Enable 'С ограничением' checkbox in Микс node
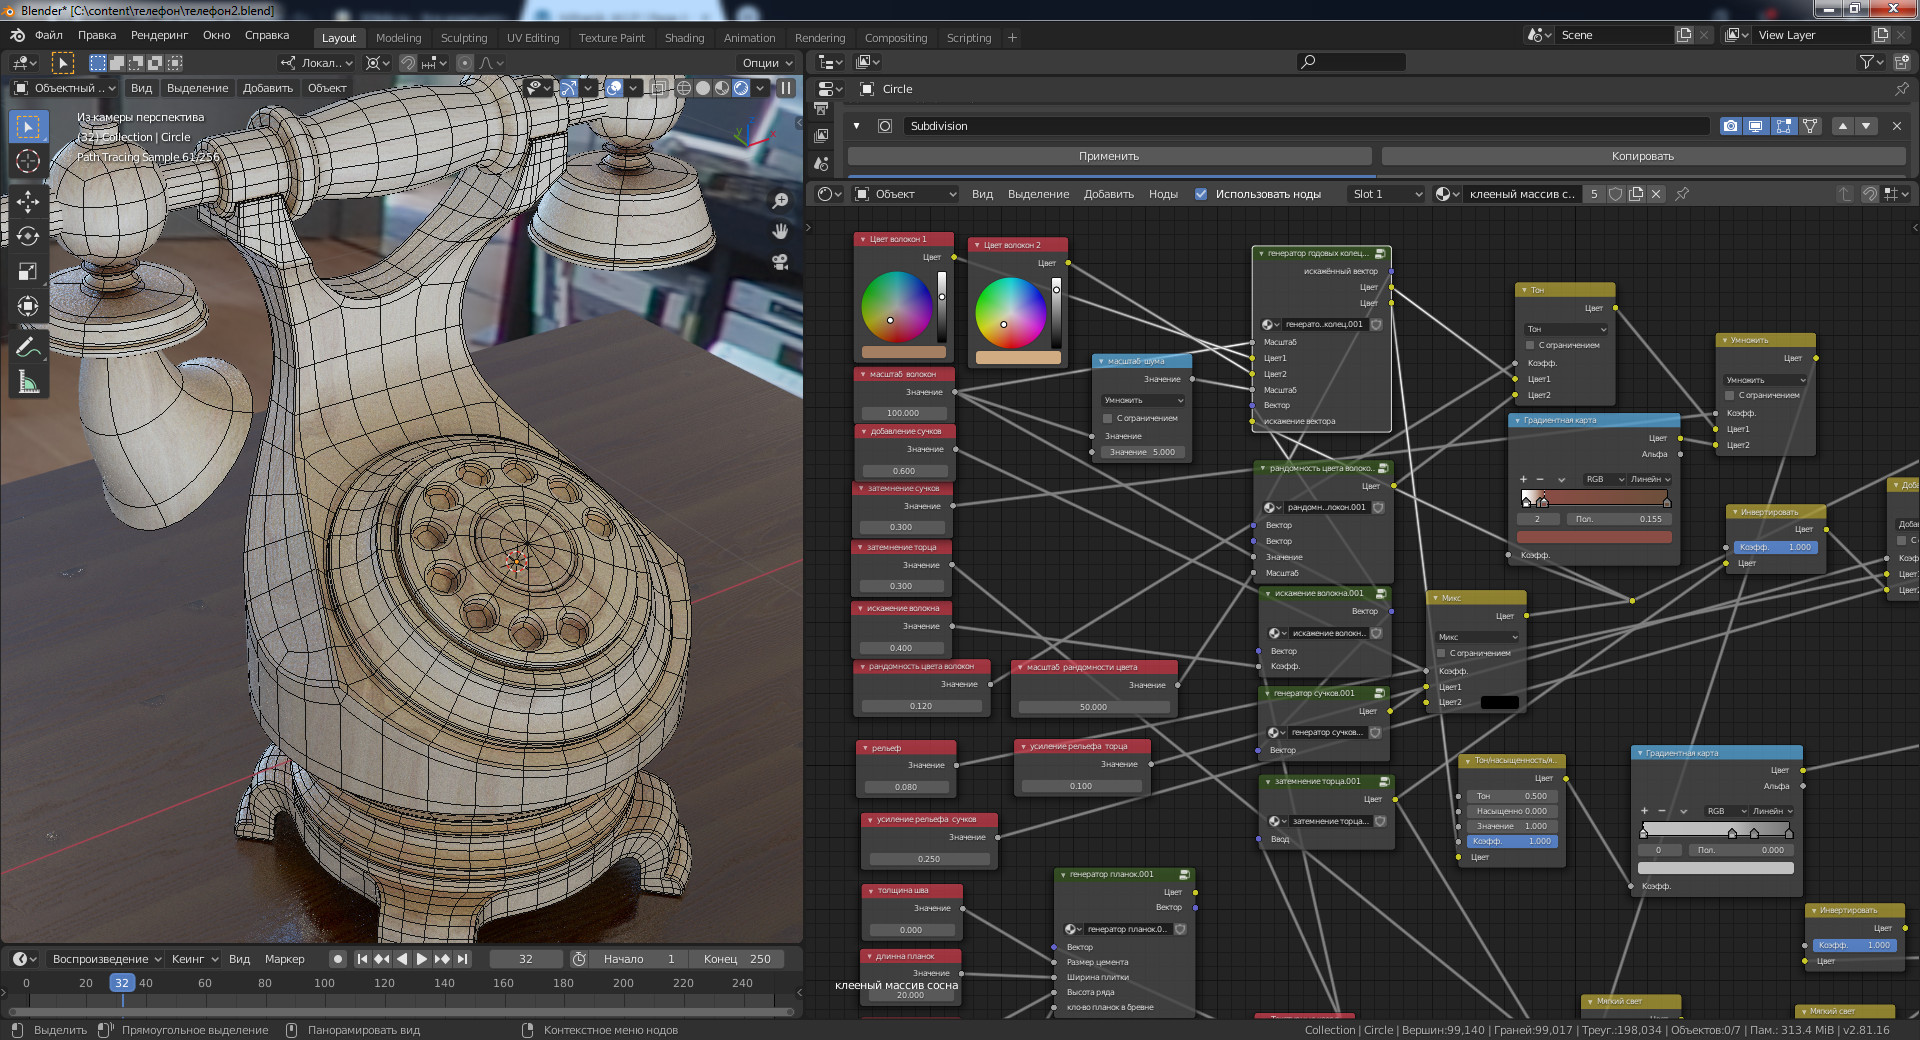The image size is (1920, 1040). [1442, 653]
